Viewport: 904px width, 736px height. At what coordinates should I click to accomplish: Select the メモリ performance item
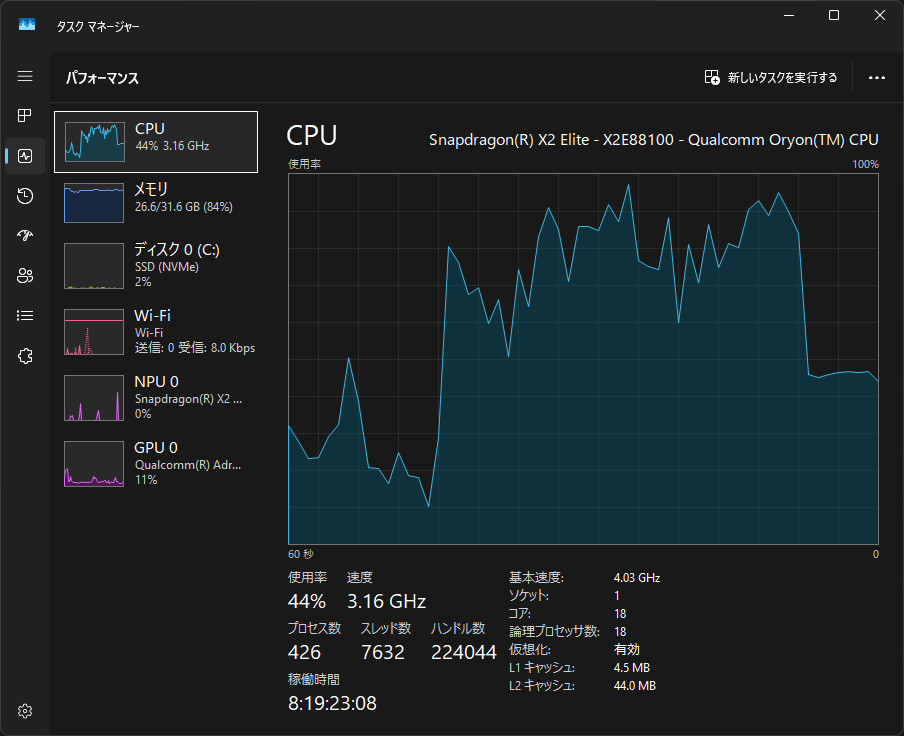(x=156, y=202)
